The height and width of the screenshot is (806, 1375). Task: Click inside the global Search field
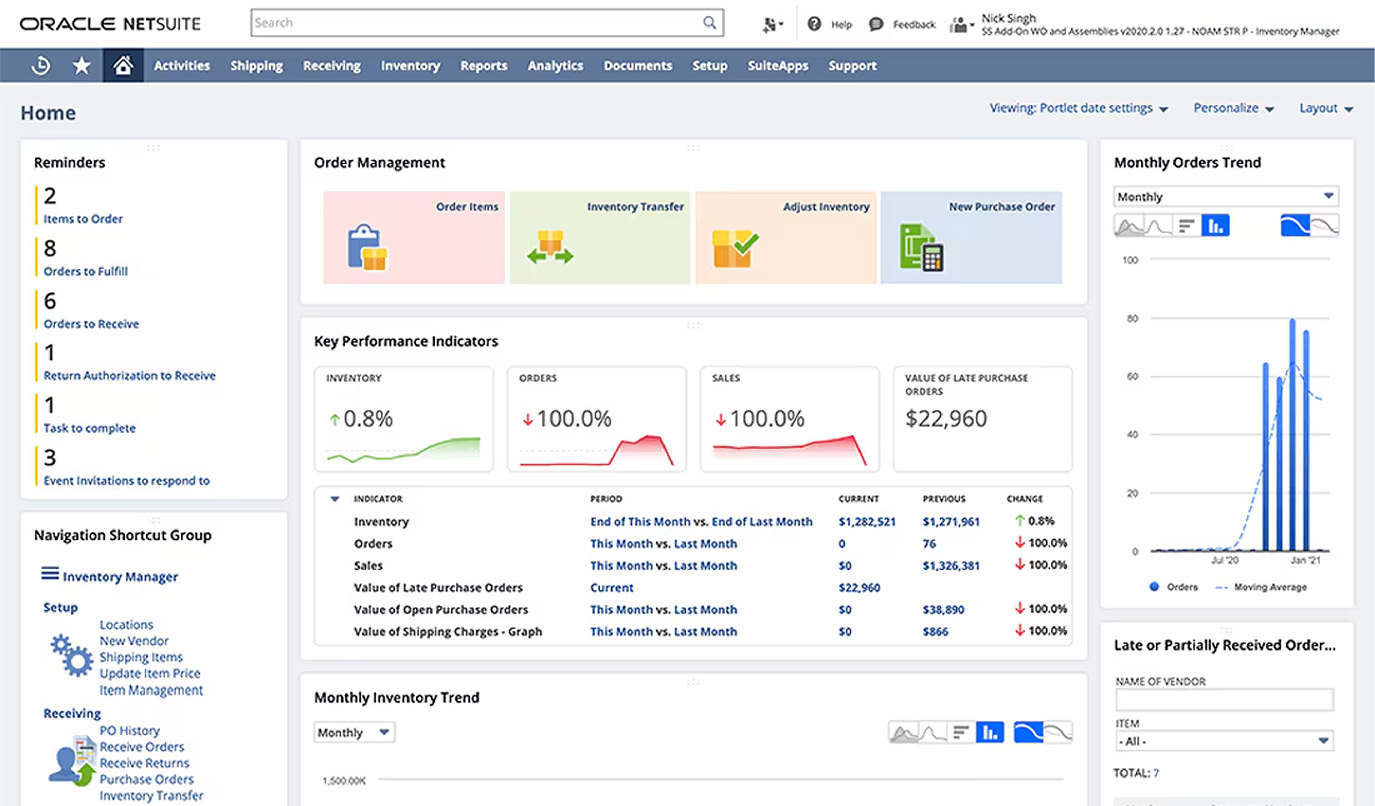480,22
